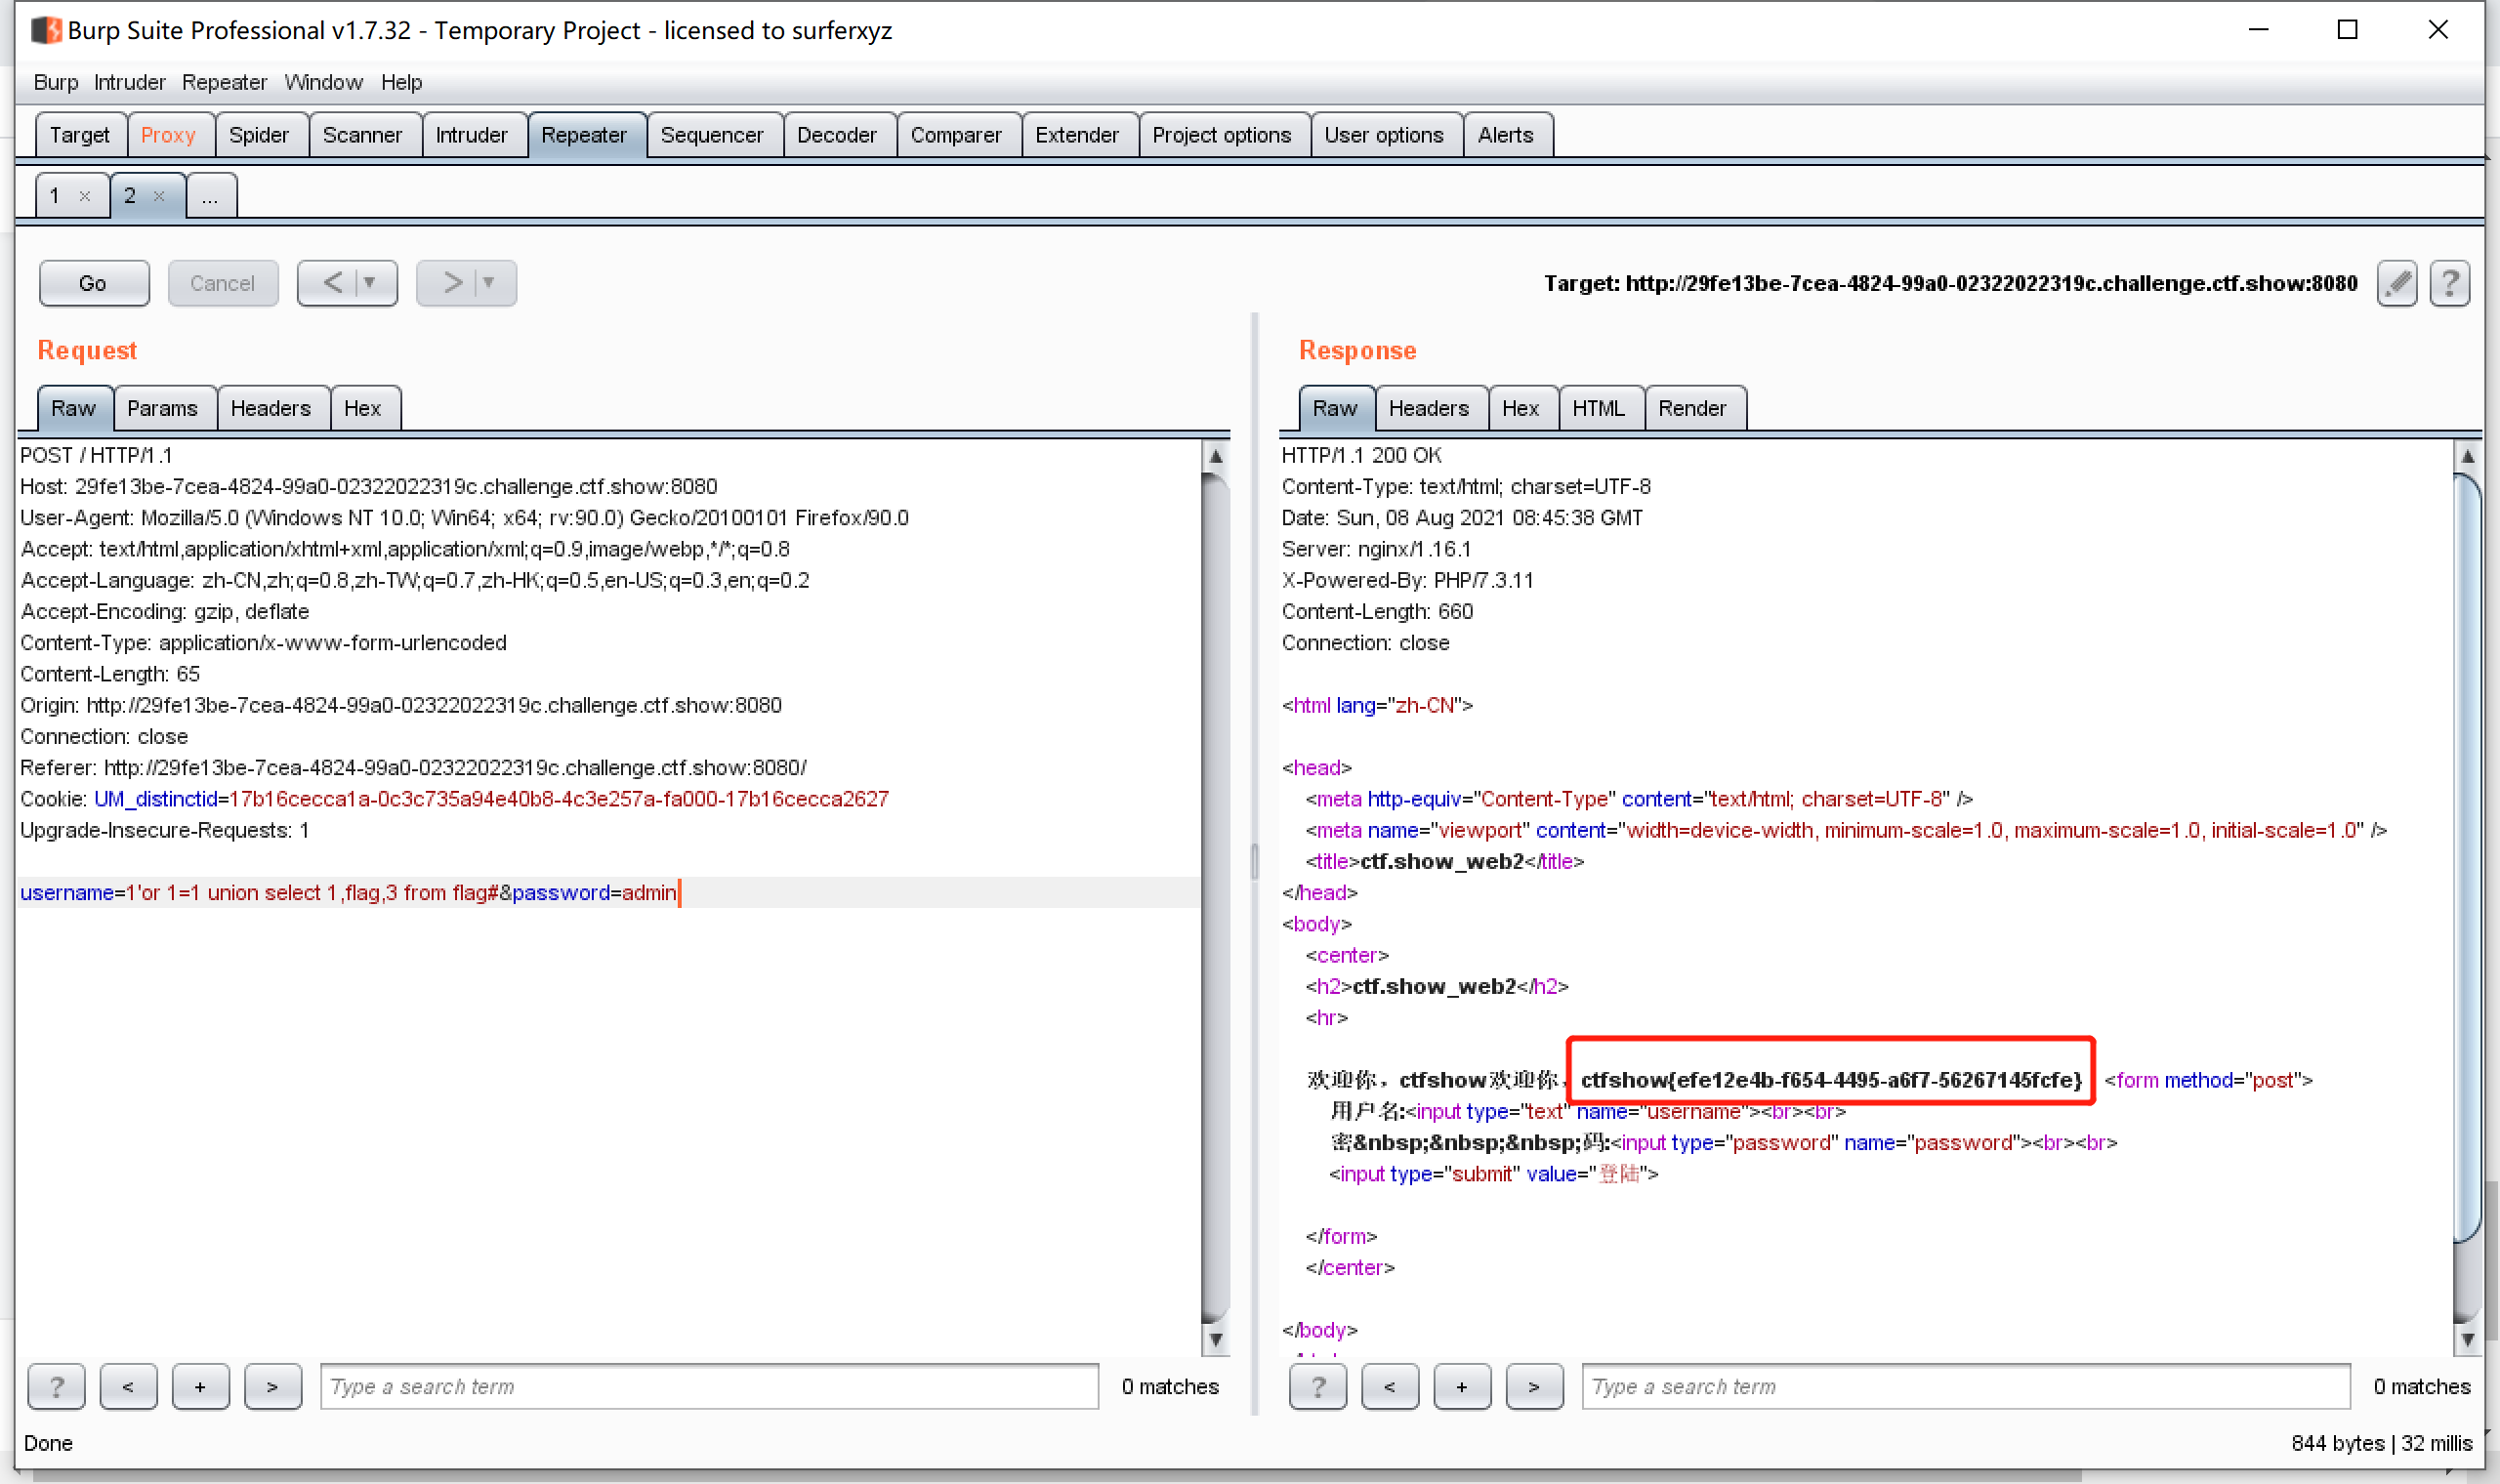Image resolution: width=2500 pixels, height=1484 pixels.
Task: Open the Intruder menu
Action: 129,82
